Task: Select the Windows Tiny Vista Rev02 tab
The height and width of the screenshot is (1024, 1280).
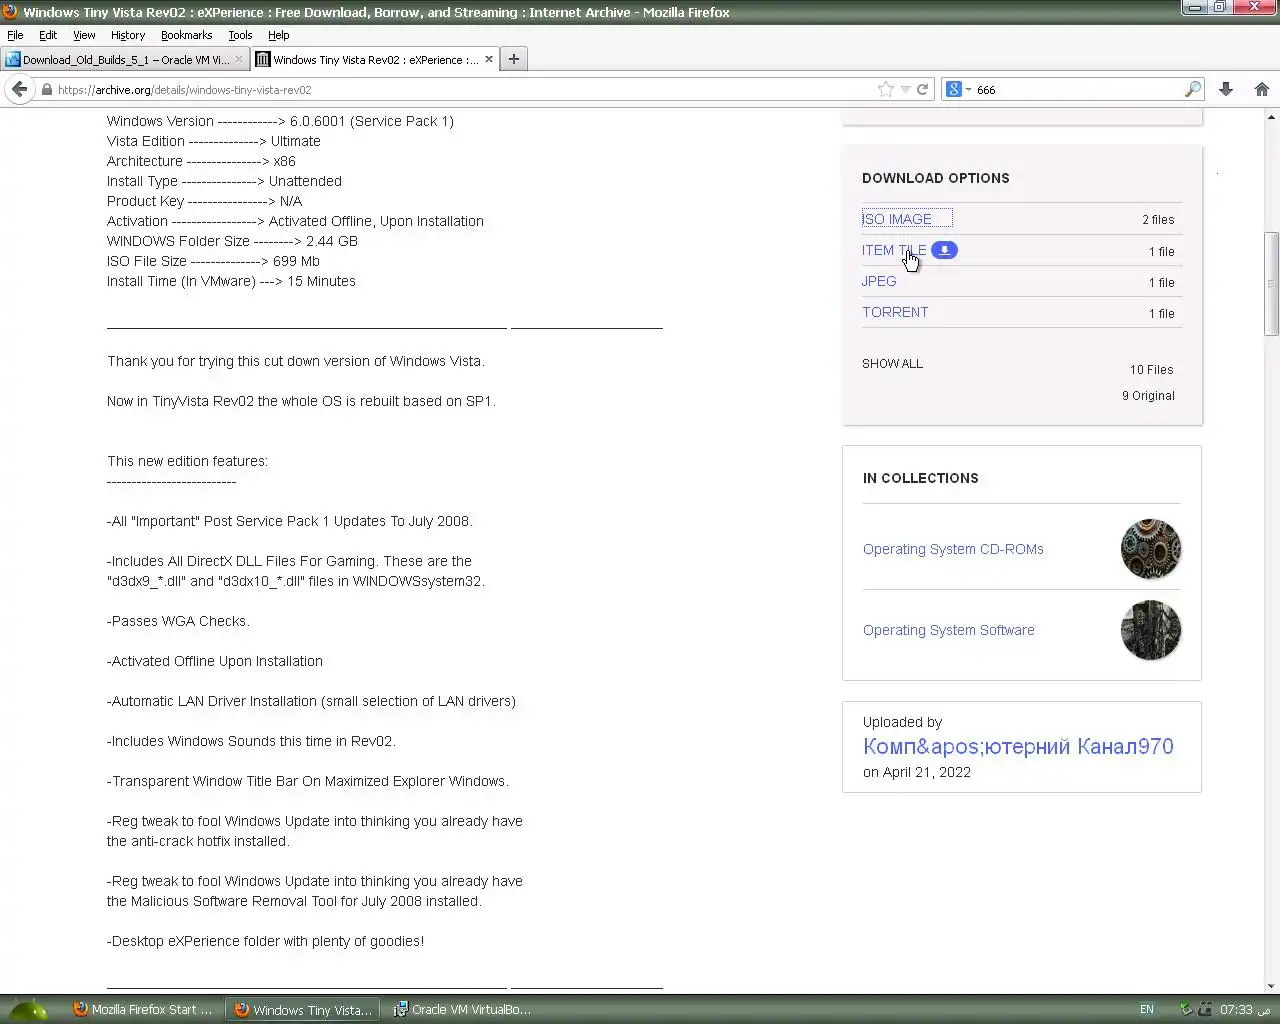Action: click(375, 59)
